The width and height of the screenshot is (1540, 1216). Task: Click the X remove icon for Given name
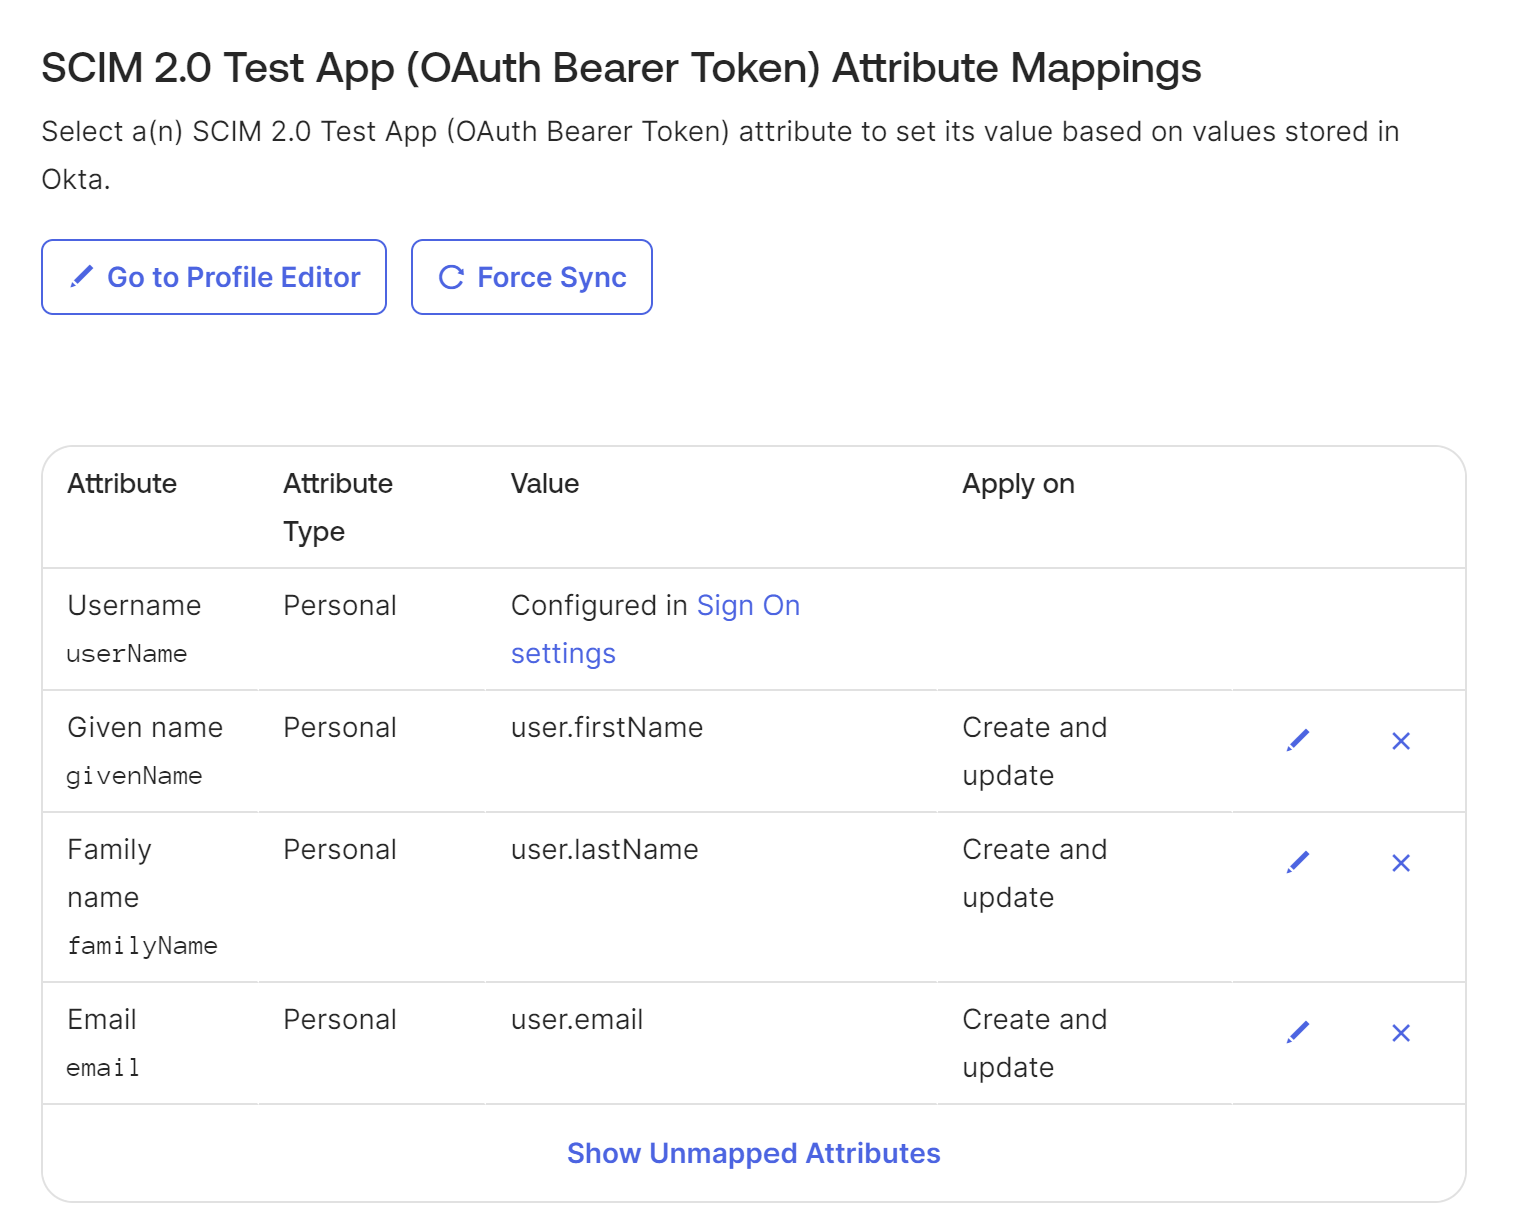[1401, 741]
